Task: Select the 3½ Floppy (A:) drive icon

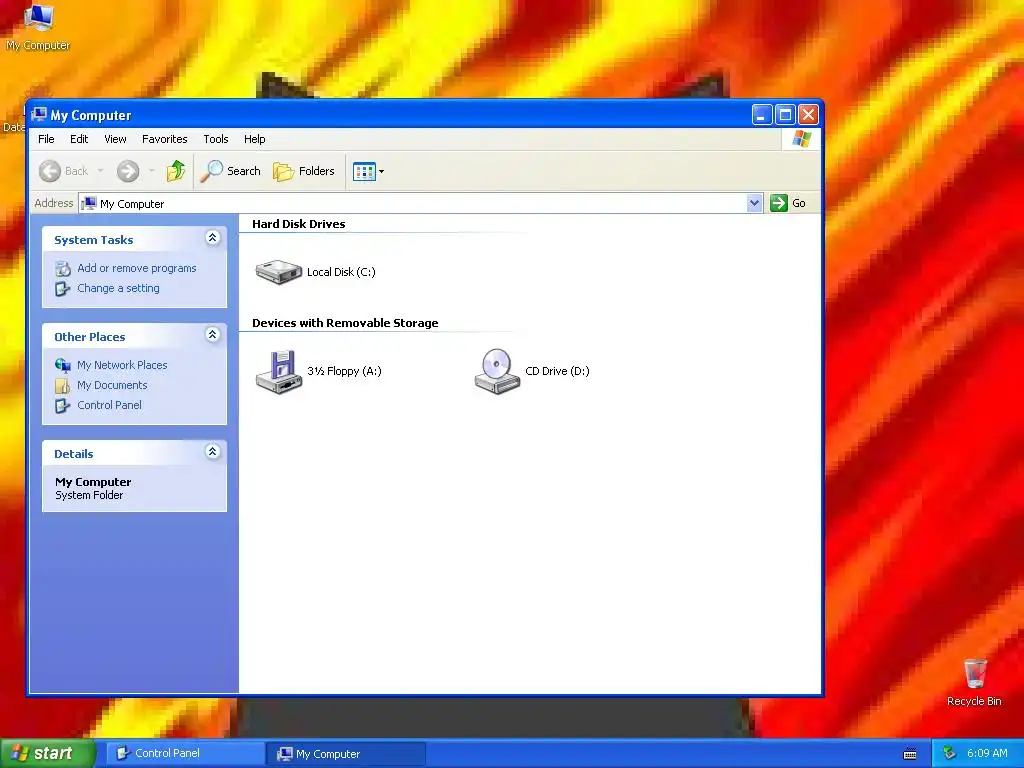Action: [x=279, y=371]
